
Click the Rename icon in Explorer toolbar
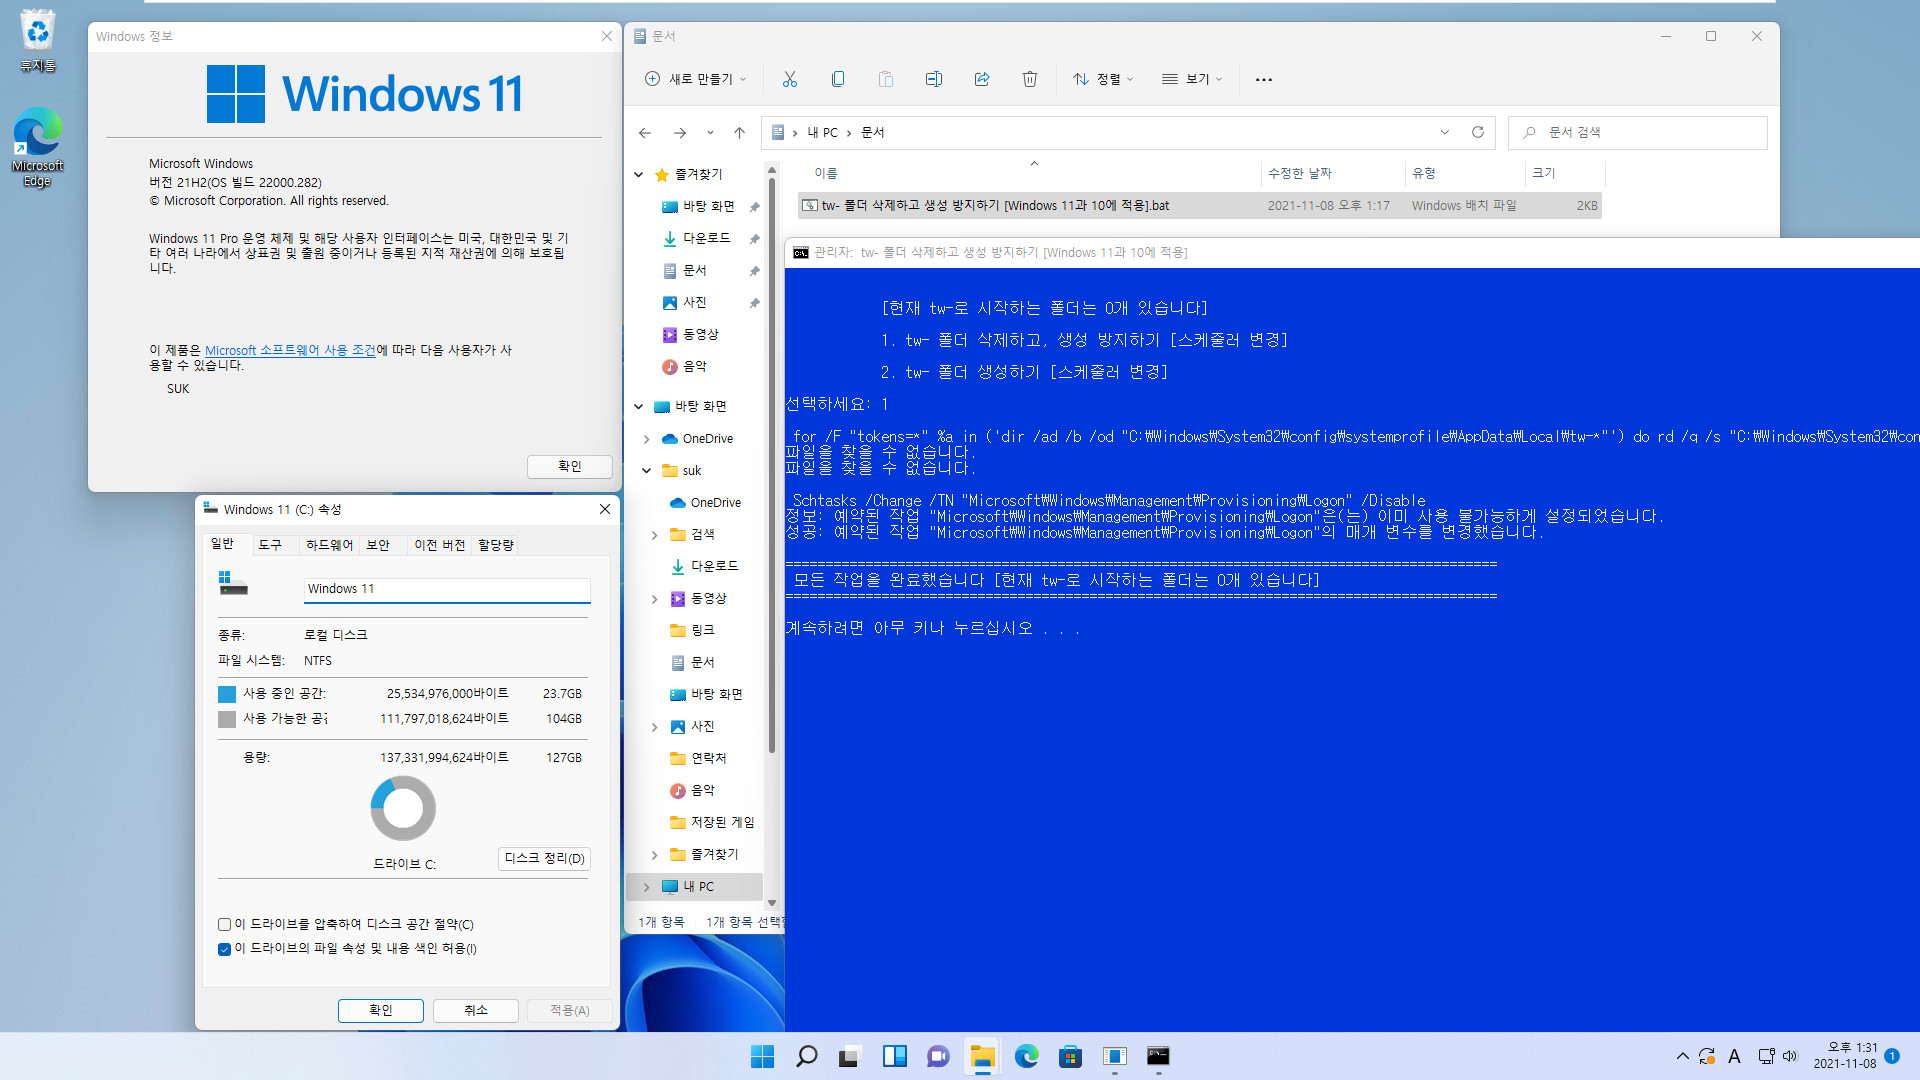pos(934,79)
